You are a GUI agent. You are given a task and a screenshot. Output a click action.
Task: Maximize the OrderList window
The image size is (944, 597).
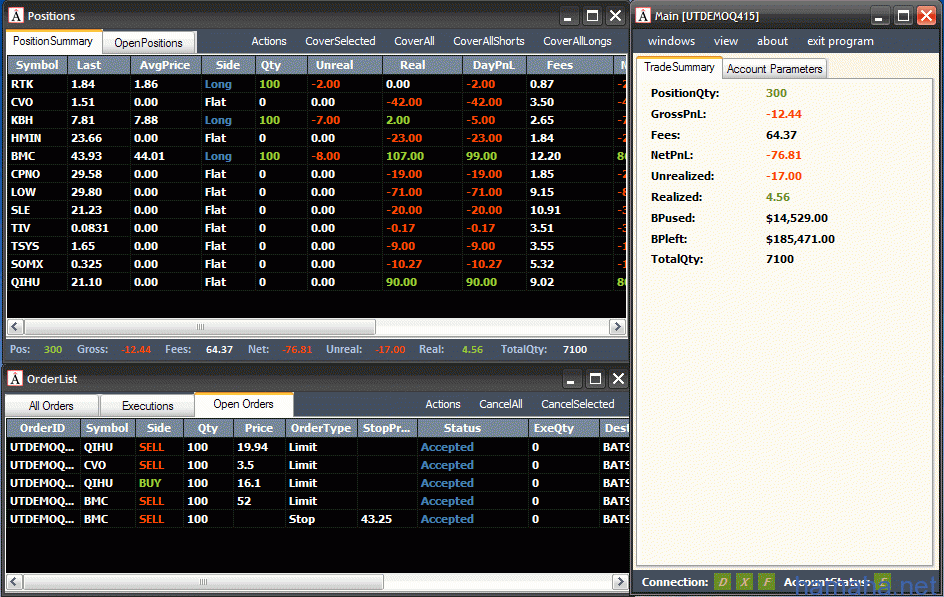[593, 379]
